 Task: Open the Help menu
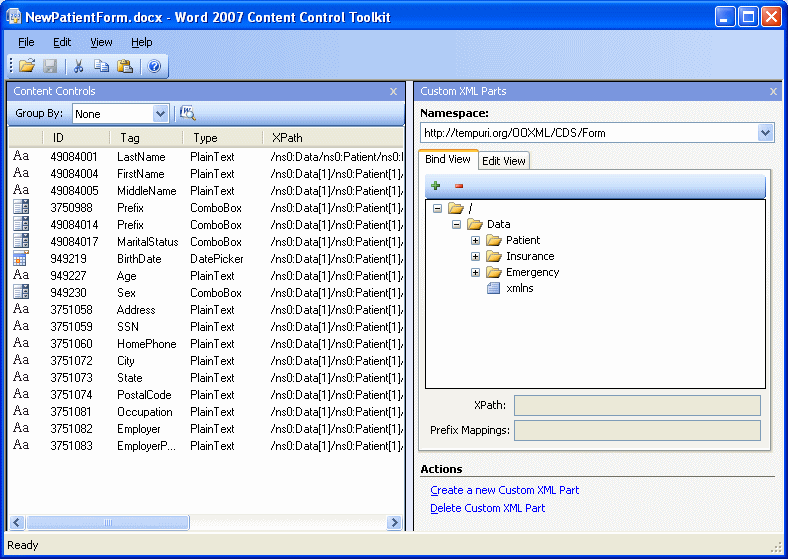(x=142, y=42)
